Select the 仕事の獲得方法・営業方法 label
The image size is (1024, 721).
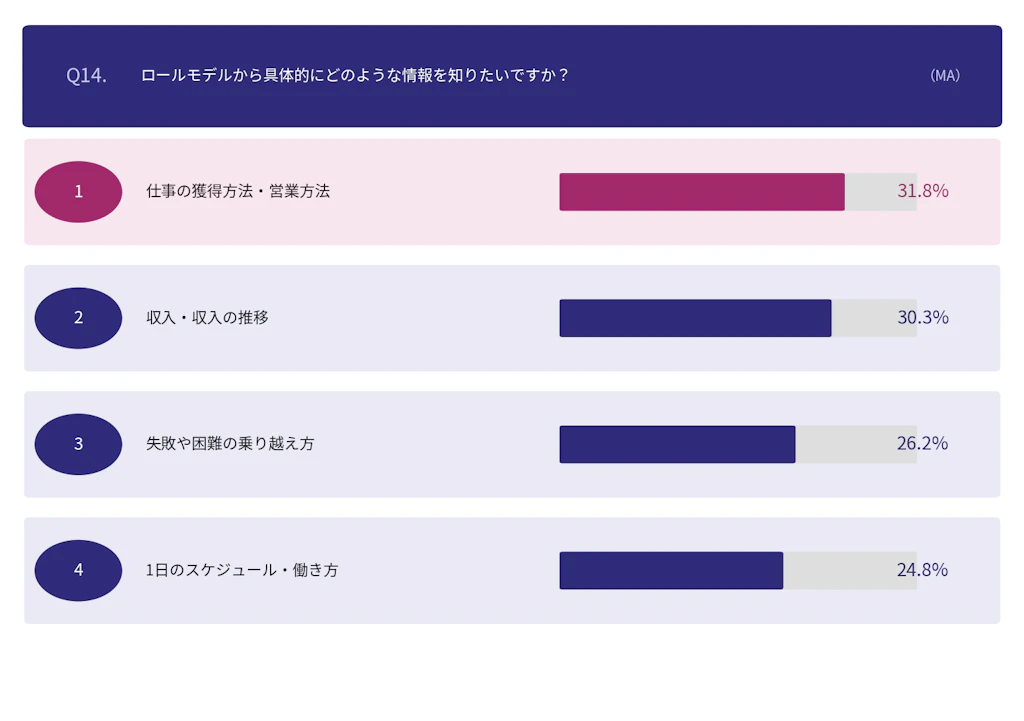click(238, 191)
